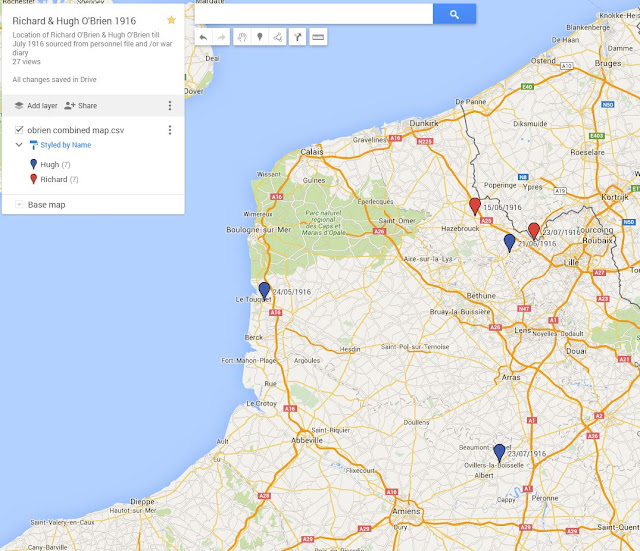Click the 27 views text
640x551 pixels.
click(27, 62)
